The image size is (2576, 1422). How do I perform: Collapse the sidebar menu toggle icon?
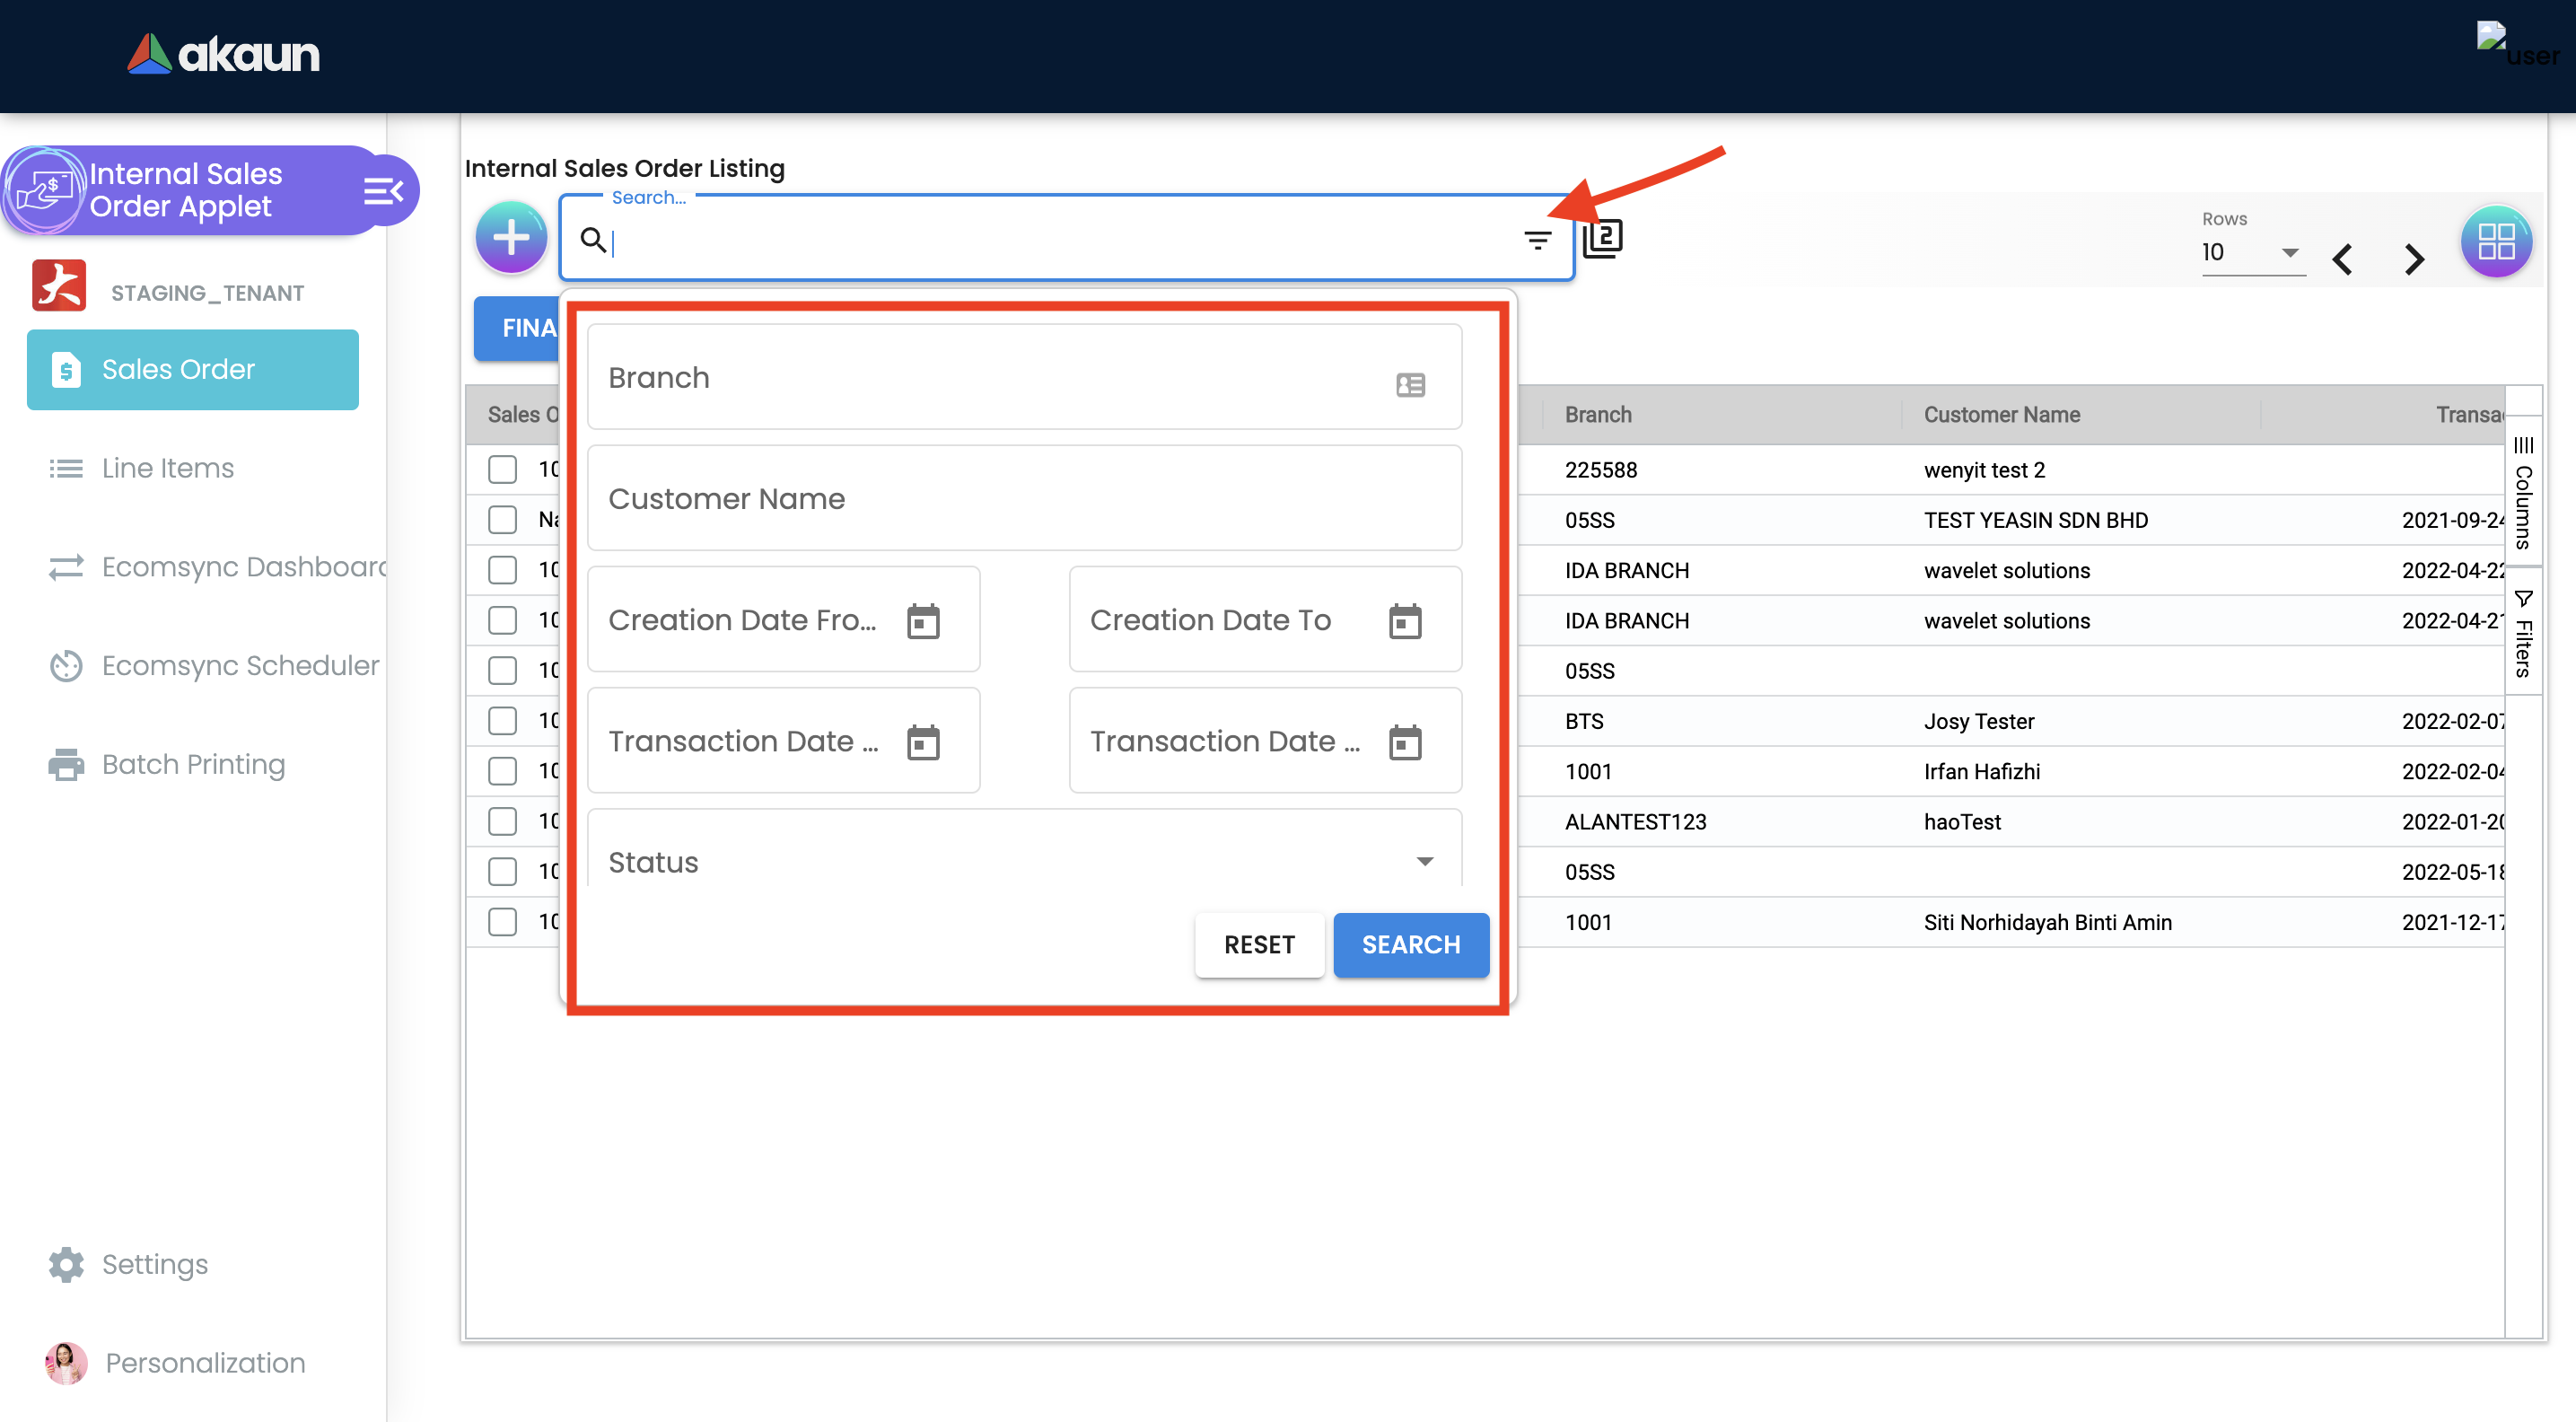[x=383, y=191]
